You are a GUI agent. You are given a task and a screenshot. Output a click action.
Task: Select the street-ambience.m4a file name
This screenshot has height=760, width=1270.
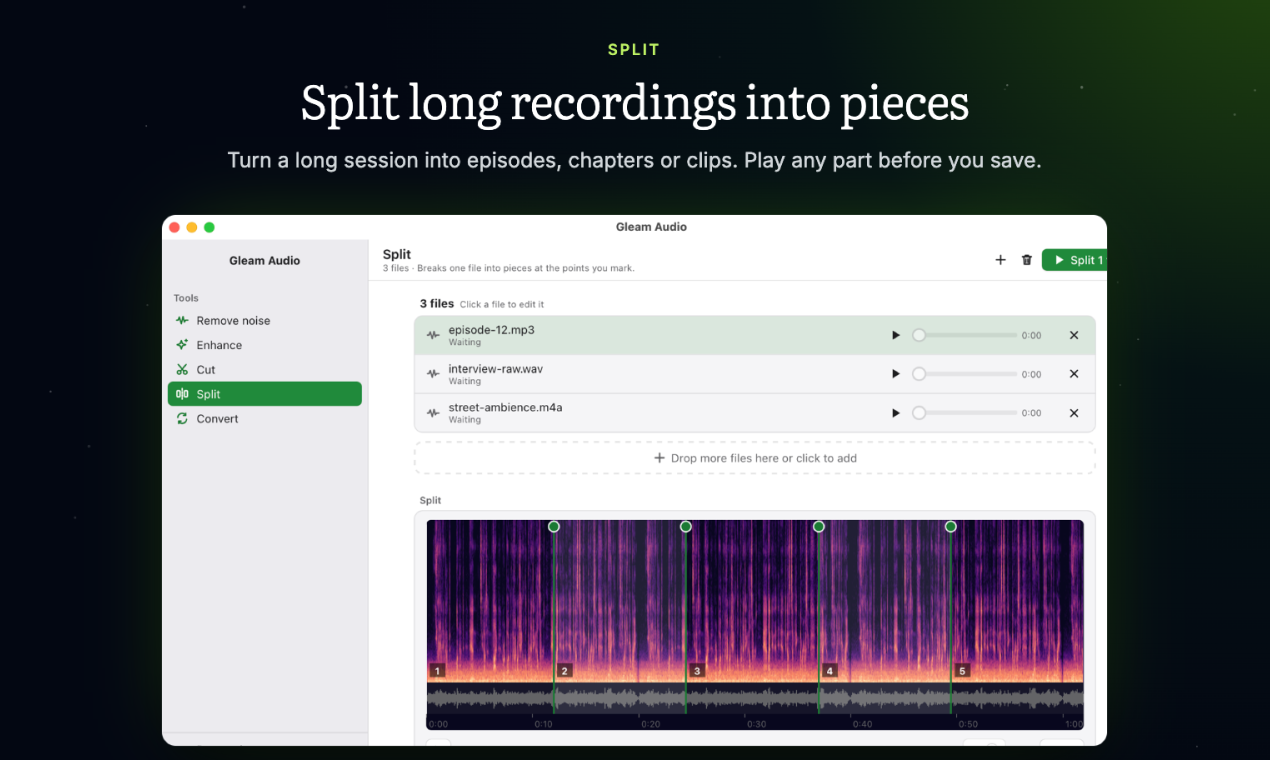[505, 408]
